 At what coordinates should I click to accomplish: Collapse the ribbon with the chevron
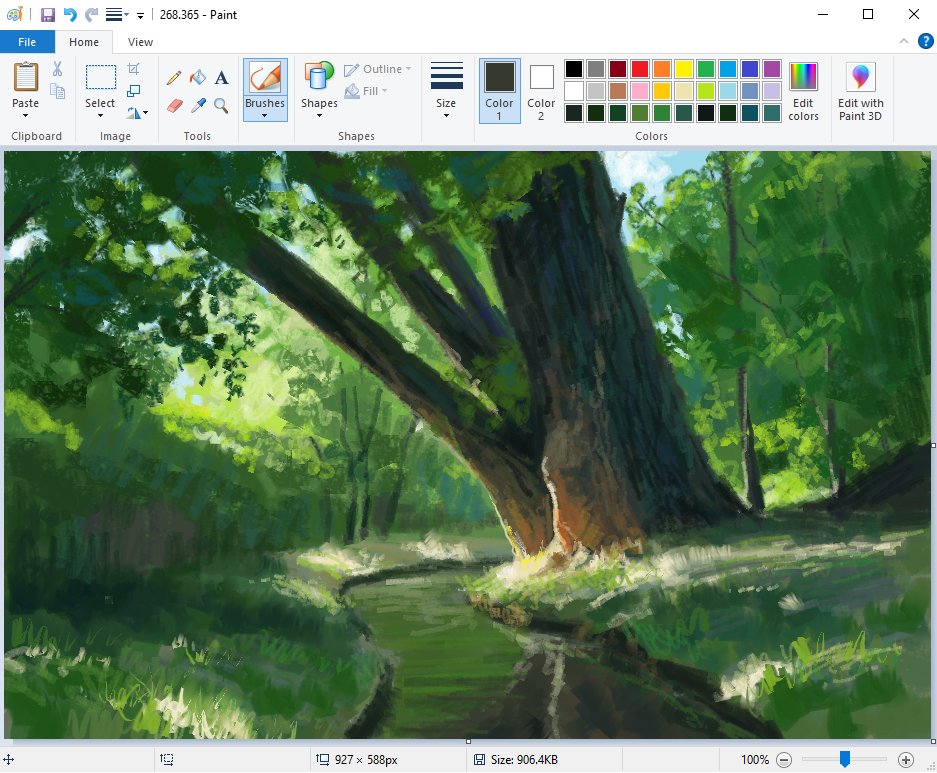tap(904, 41)
